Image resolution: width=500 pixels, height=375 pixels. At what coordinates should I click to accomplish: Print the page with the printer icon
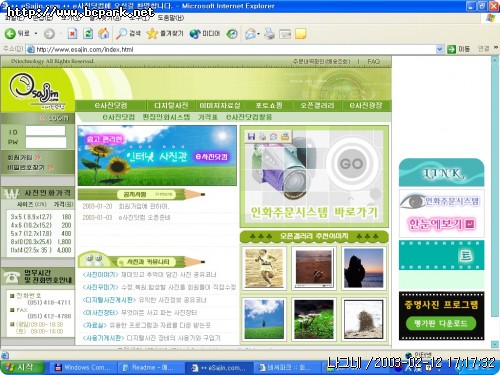click(269, 34)
